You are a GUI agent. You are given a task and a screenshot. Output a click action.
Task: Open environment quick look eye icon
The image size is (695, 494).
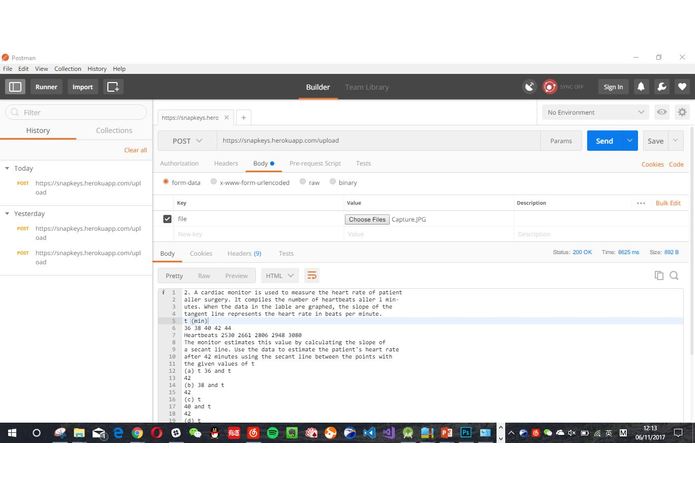point(662,112)
